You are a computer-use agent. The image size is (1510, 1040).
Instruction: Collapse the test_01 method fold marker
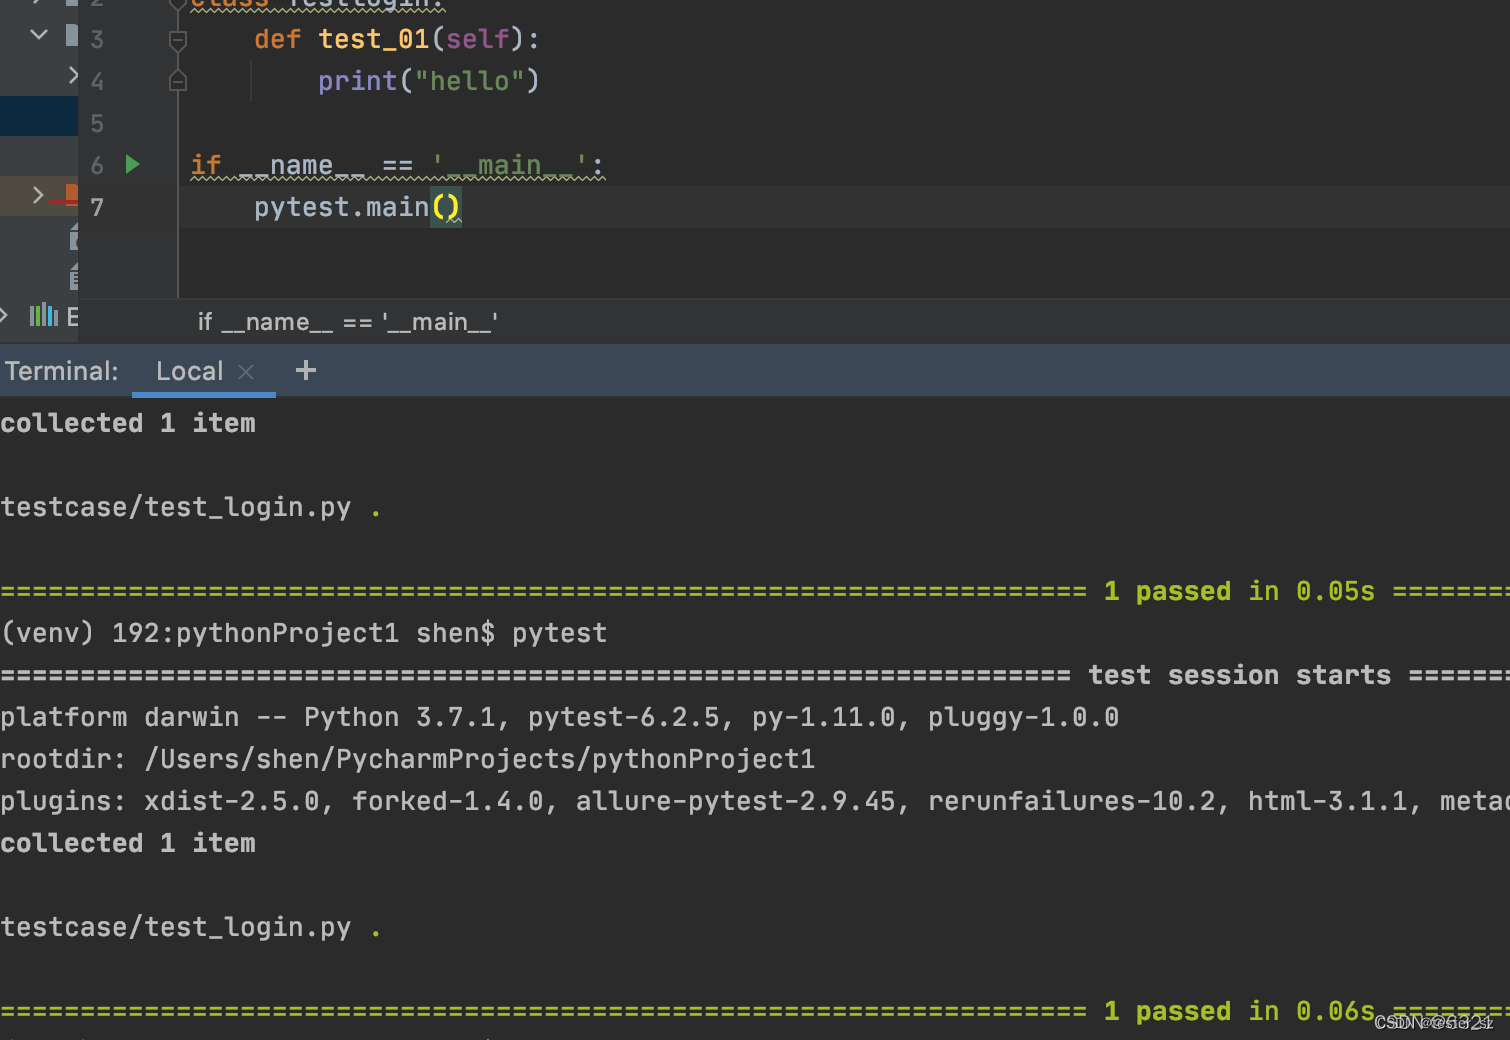[x=178, y=40]
